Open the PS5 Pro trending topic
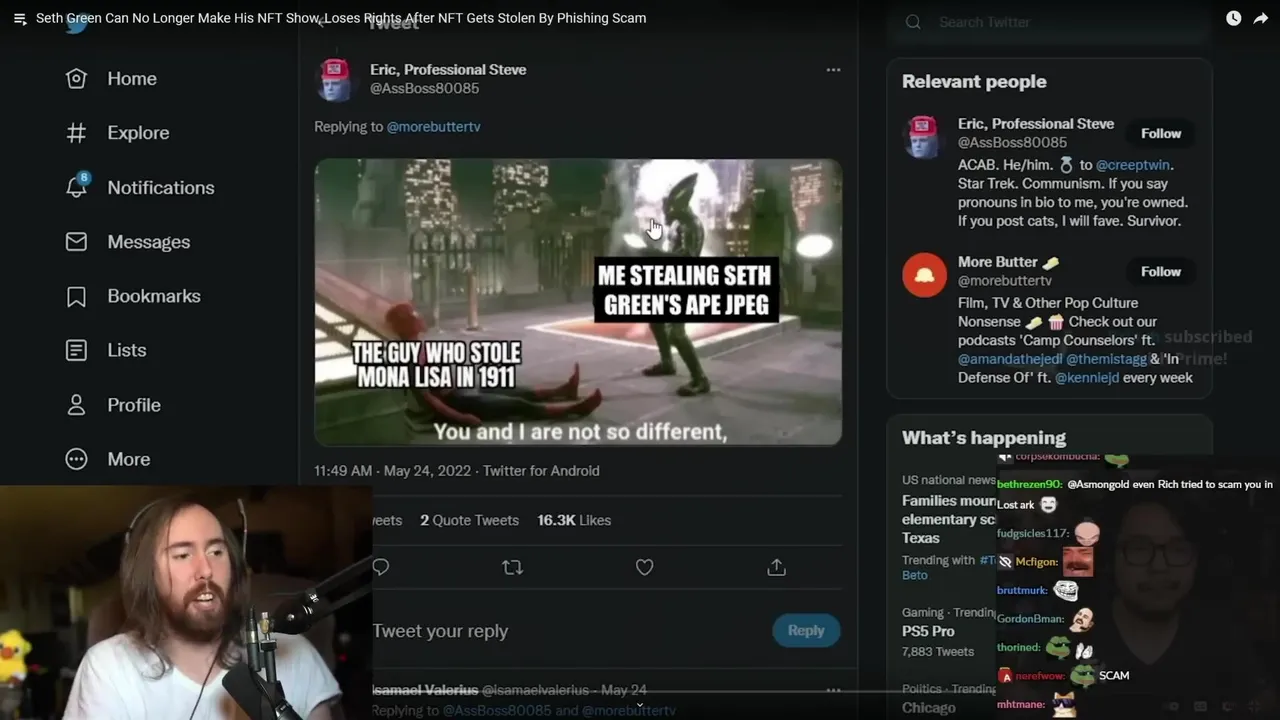Viewport: 1280px width, 720px height. [928, 631]
